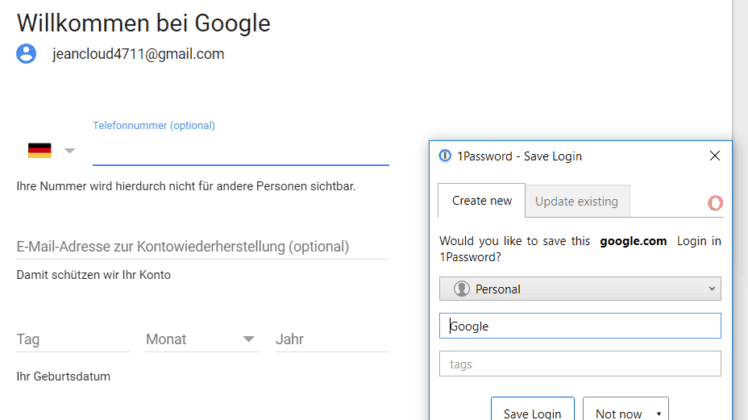This screenshot has height=420, width=748.
Task: Click the red Opera browser icon
Action: pyautogui.click(x=715, y=203)
